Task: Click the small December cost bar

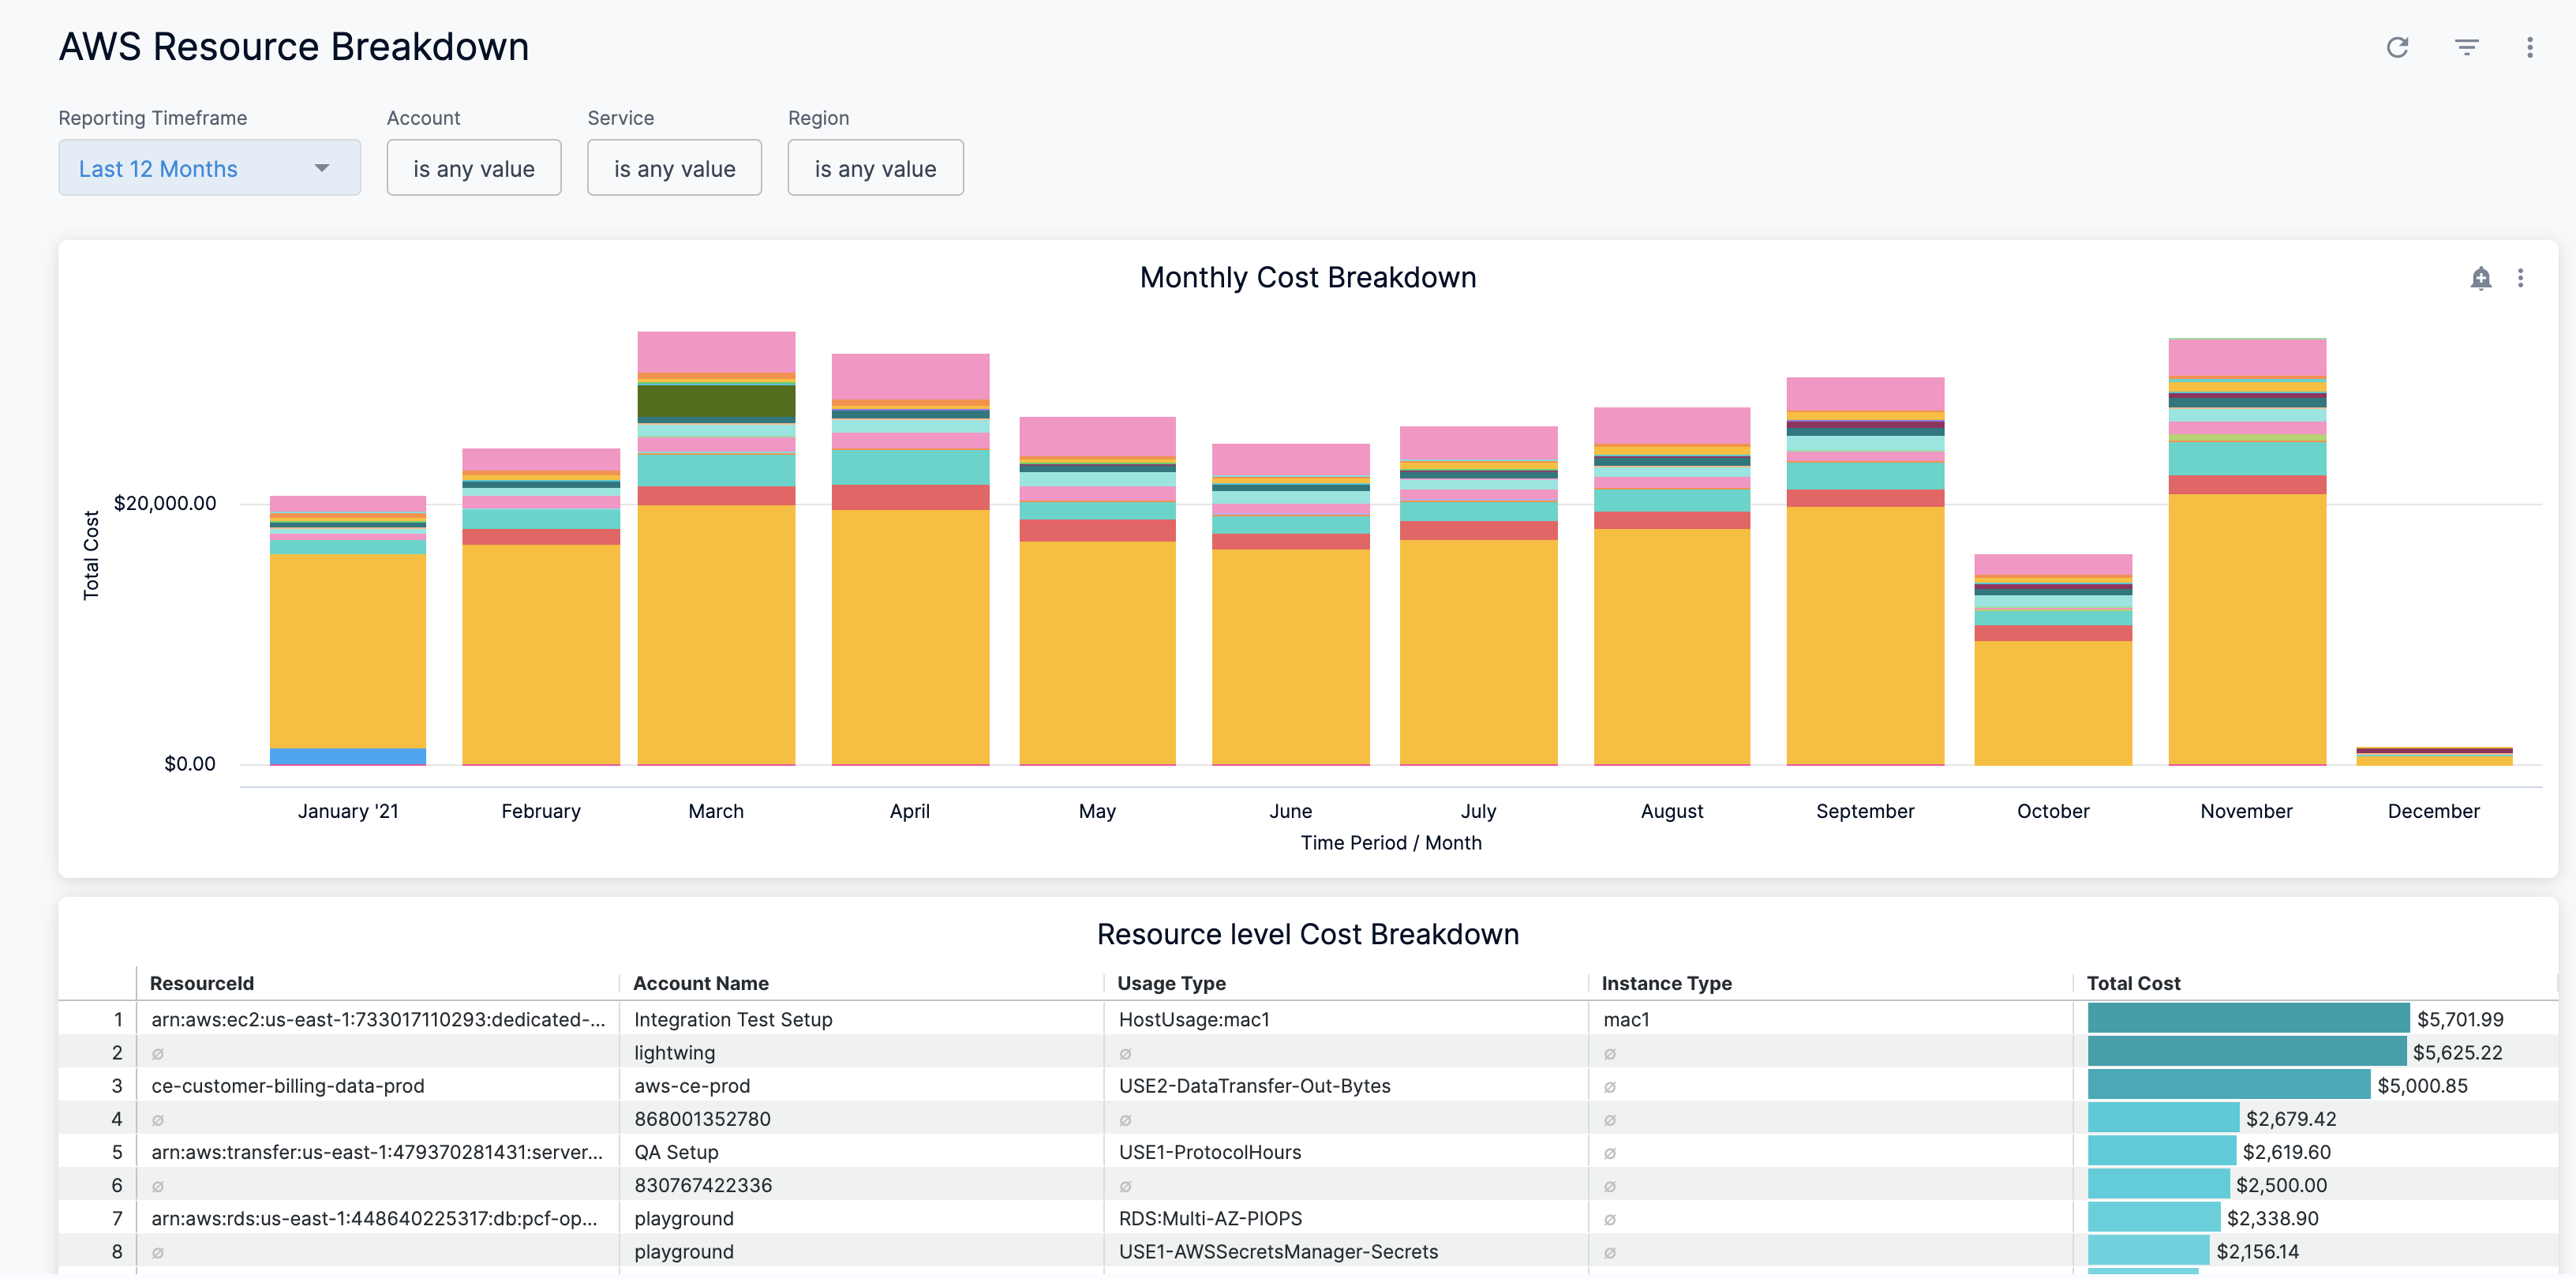Action: (2433, 756)
